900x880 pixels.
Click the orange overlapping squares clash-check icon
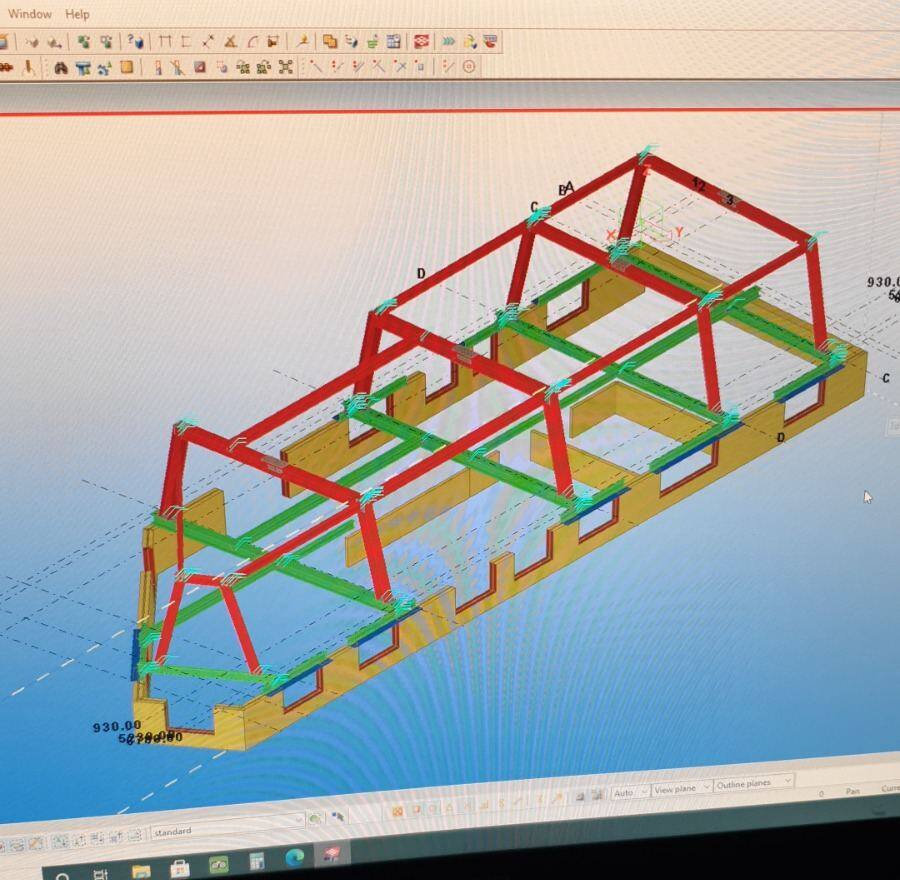click(x=329, y=41)
